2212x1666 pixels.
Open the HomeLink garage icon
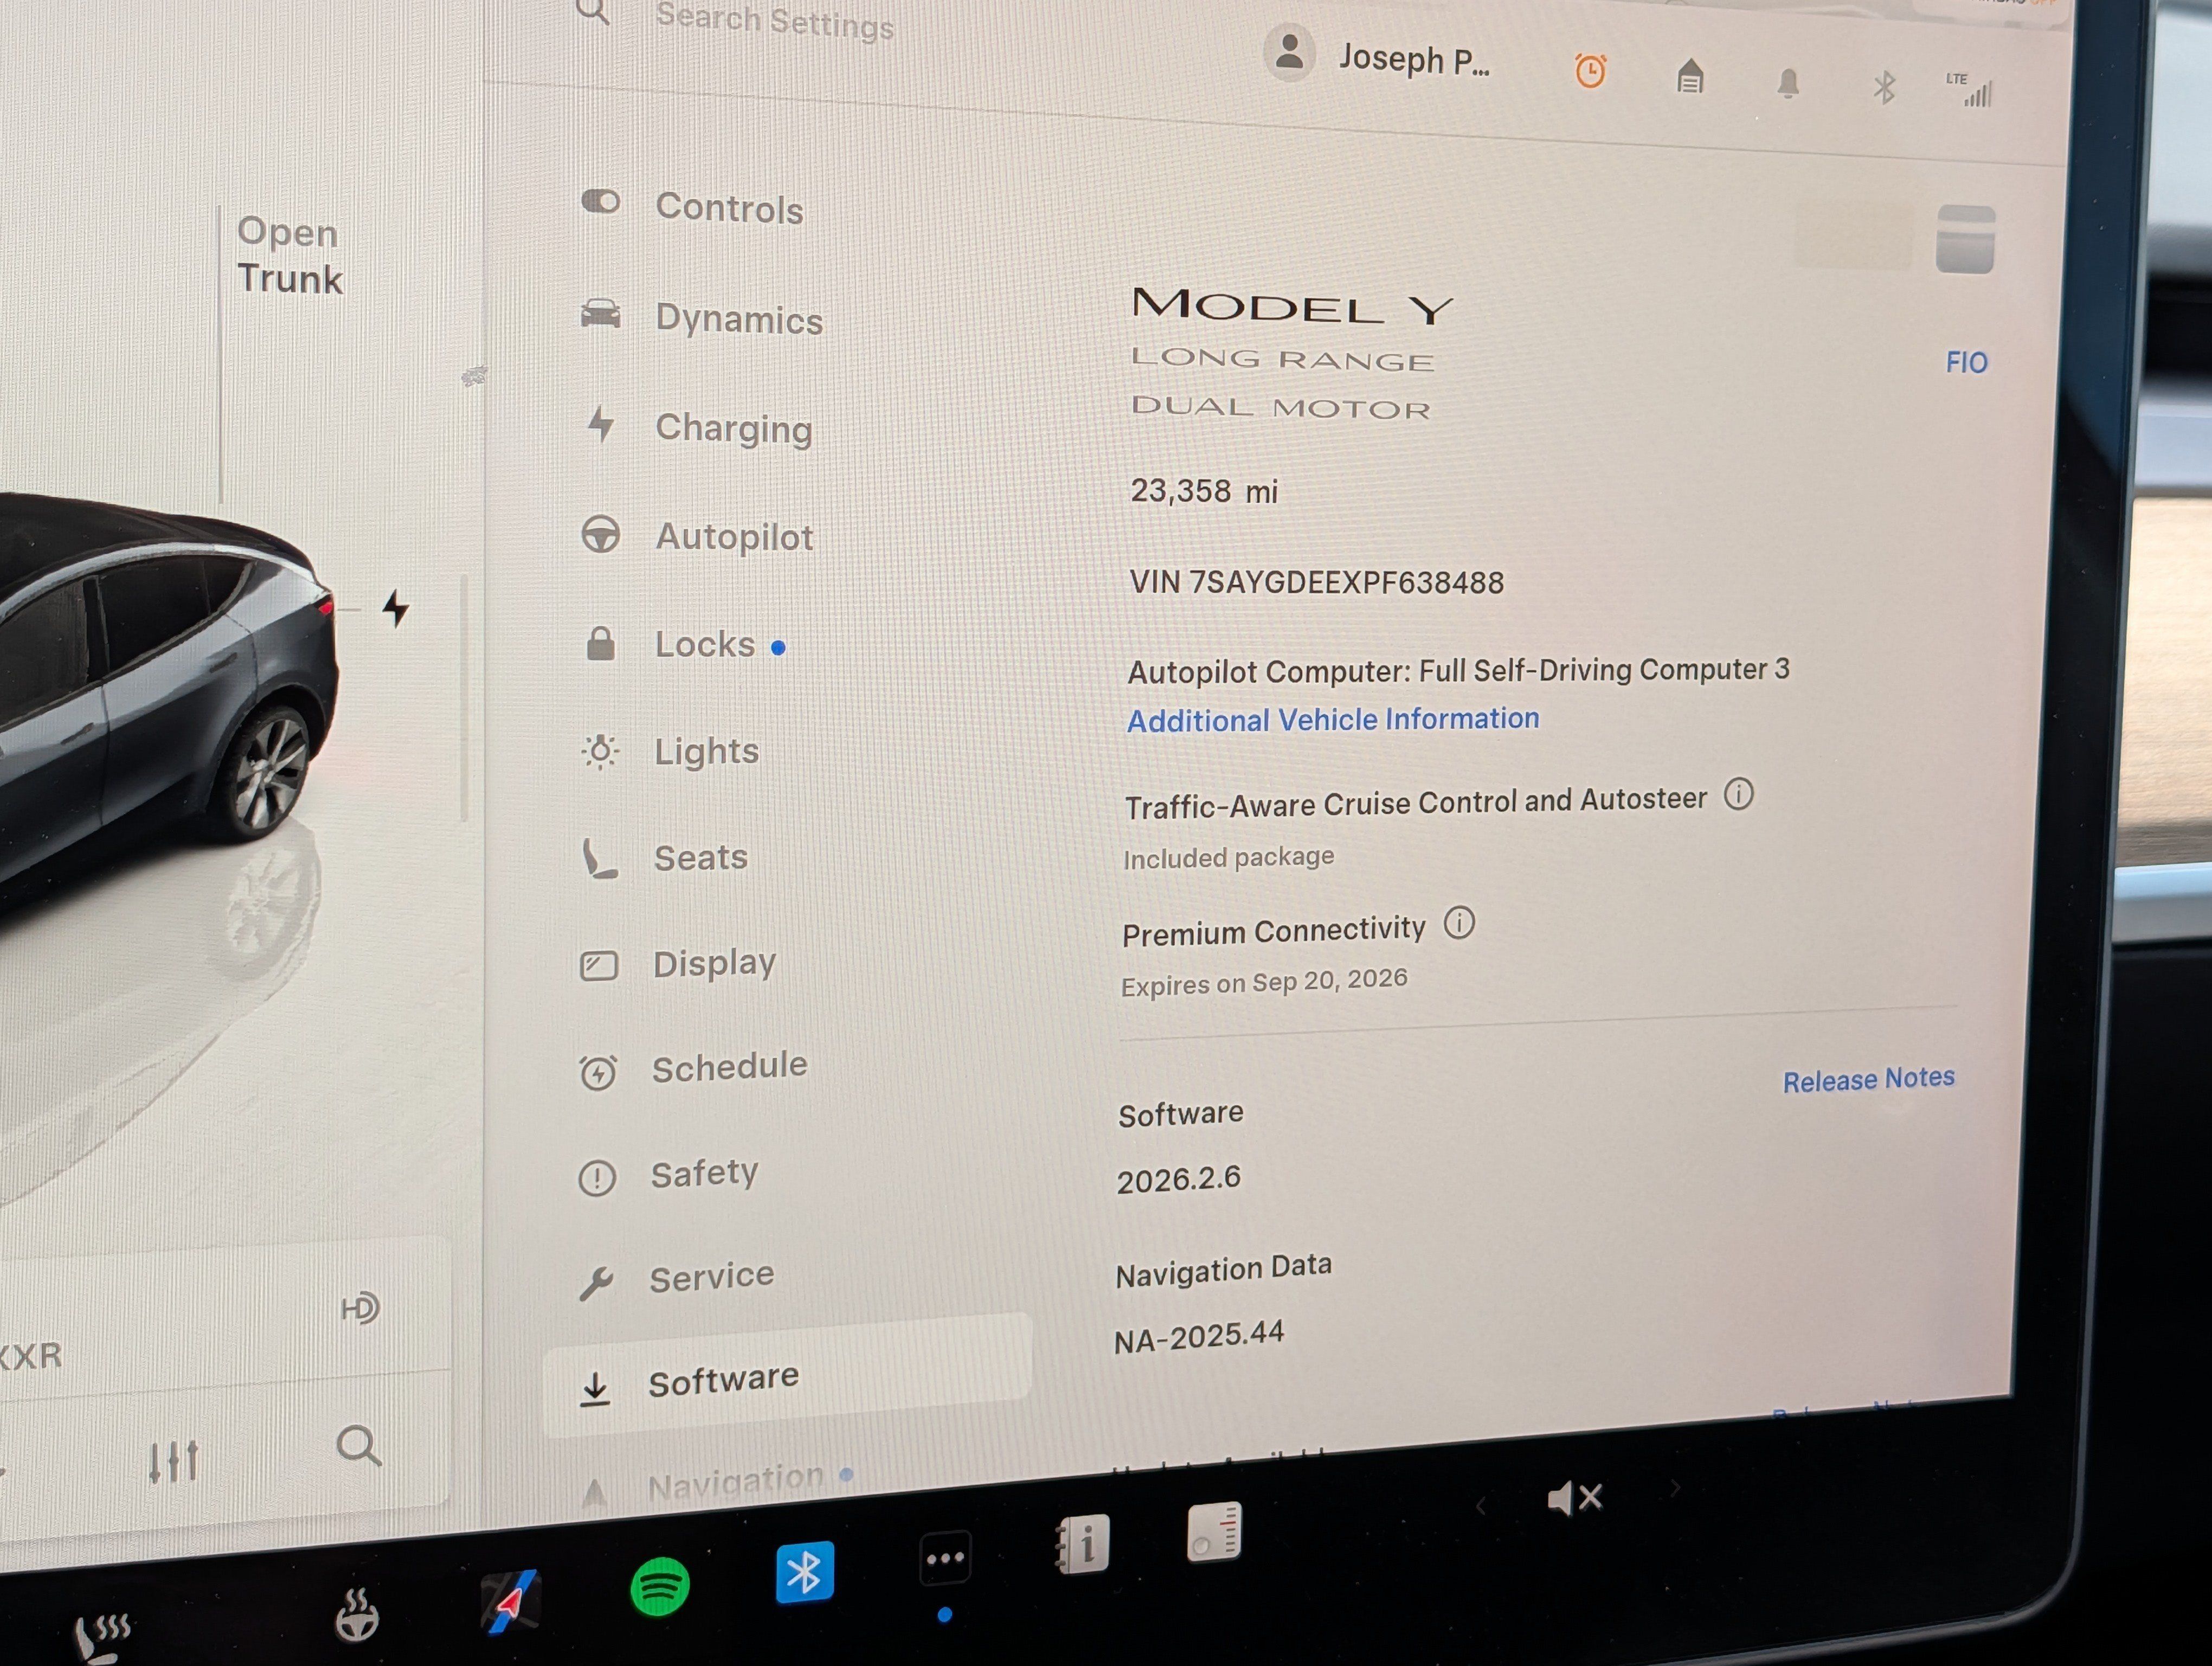pyautogui.click(x=1690, y=76)
